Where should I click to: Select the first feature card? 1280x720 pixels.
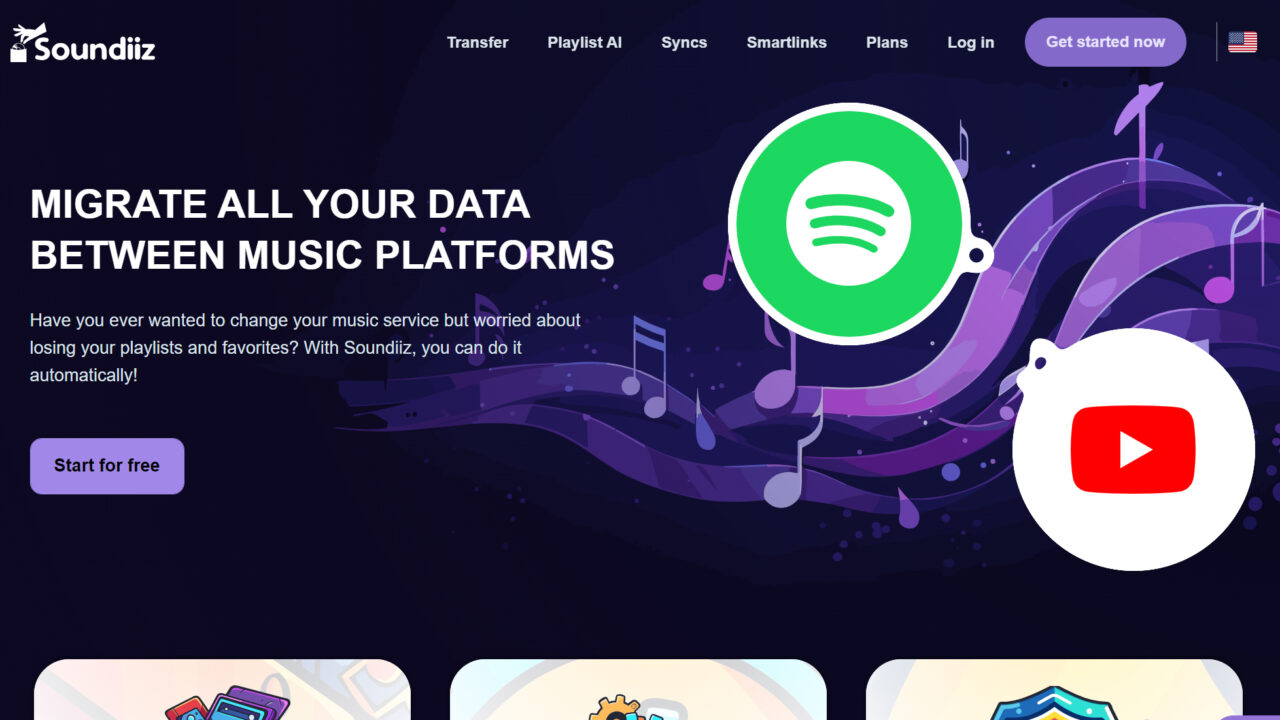[222, 690]
